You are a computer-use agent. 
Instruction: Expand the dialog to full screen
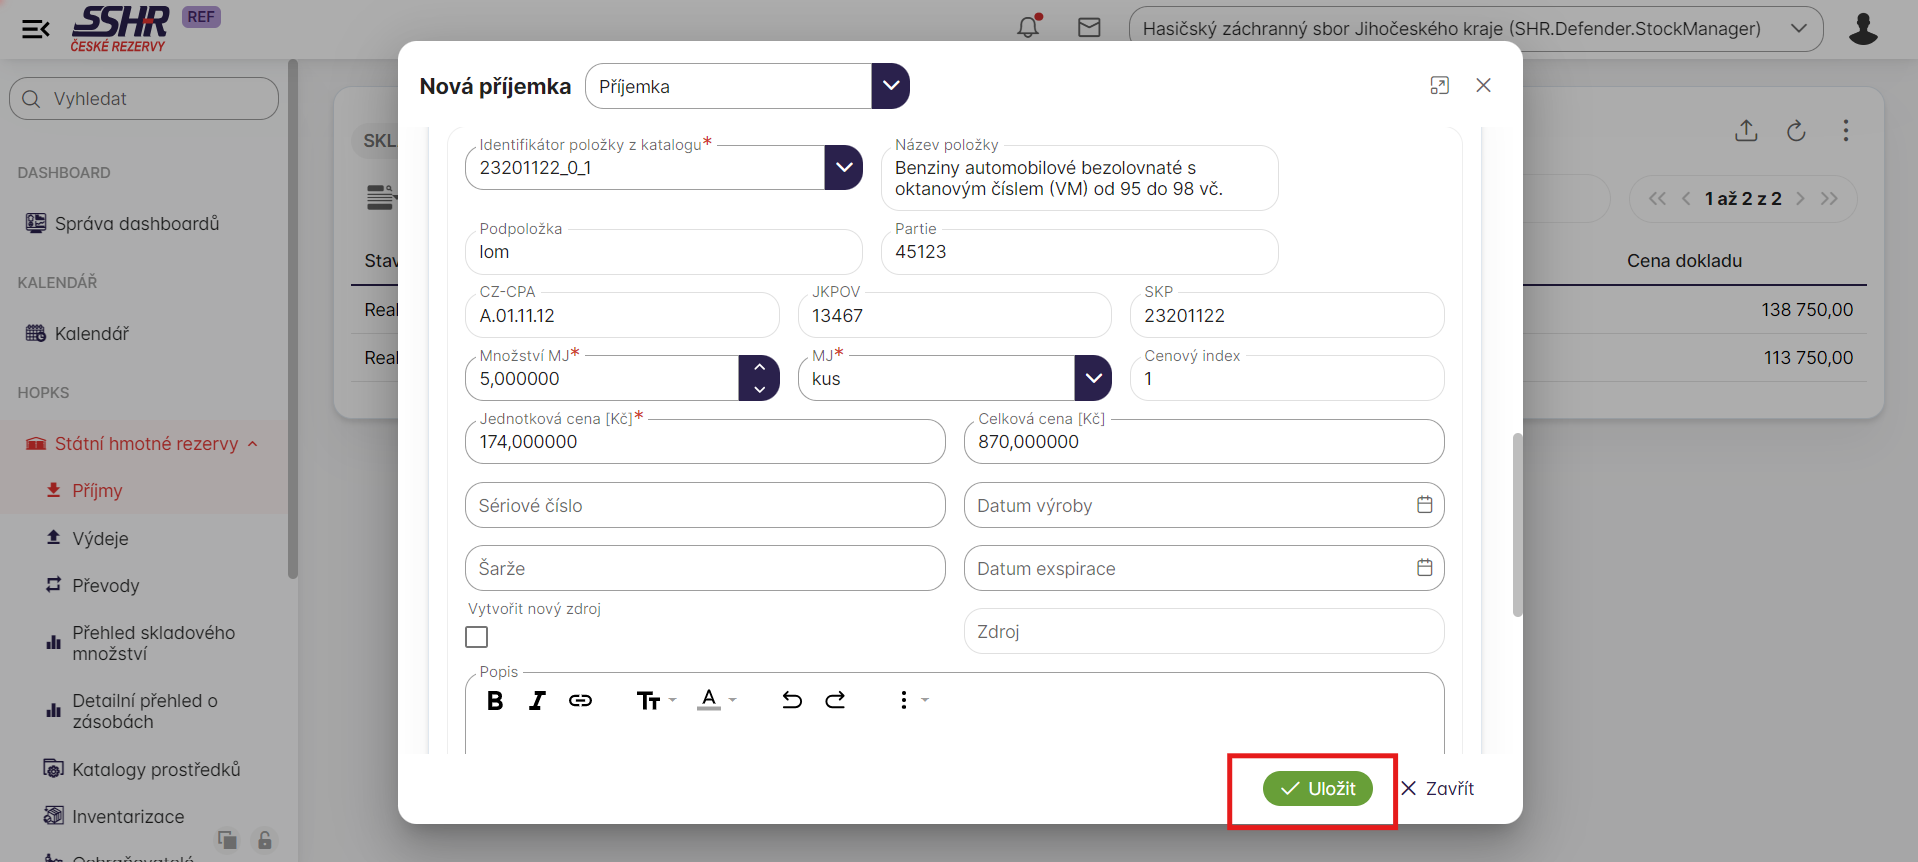coord(1439,86)
